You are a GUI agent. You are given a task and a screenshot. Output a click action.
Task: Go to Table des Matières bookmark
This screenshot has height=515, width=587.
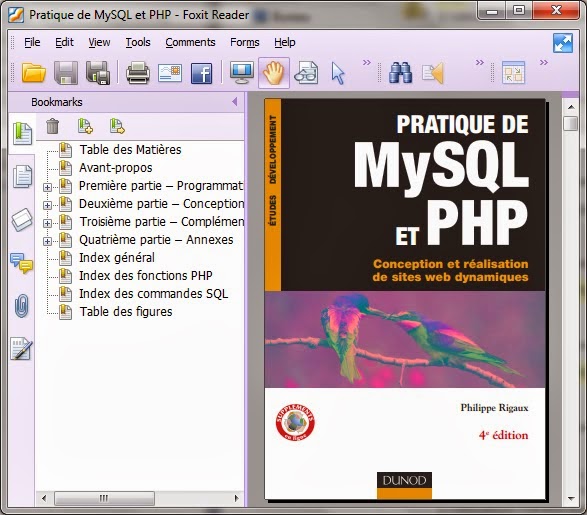click(130, 150)
